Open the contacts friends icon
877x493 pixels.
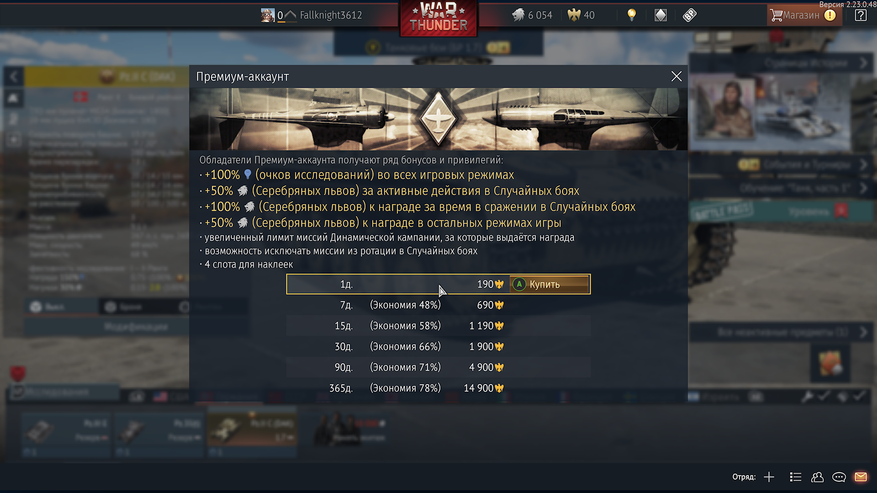point(817,477)
